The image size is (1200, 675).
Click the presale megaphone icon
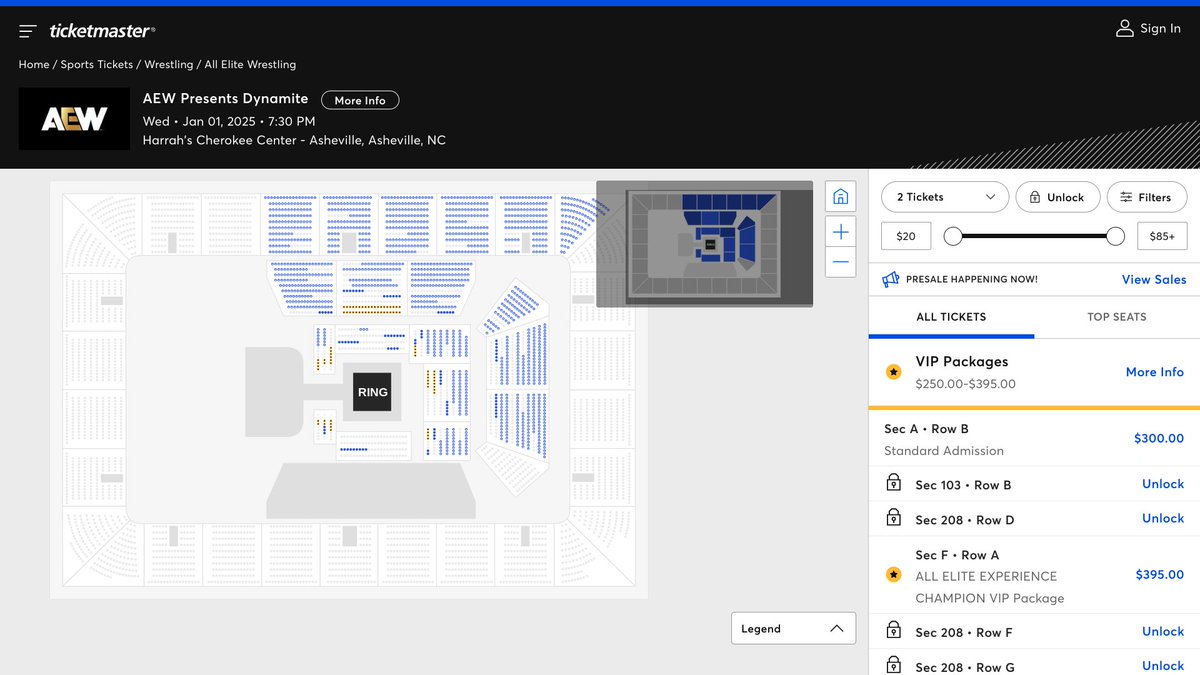[890, 280]
